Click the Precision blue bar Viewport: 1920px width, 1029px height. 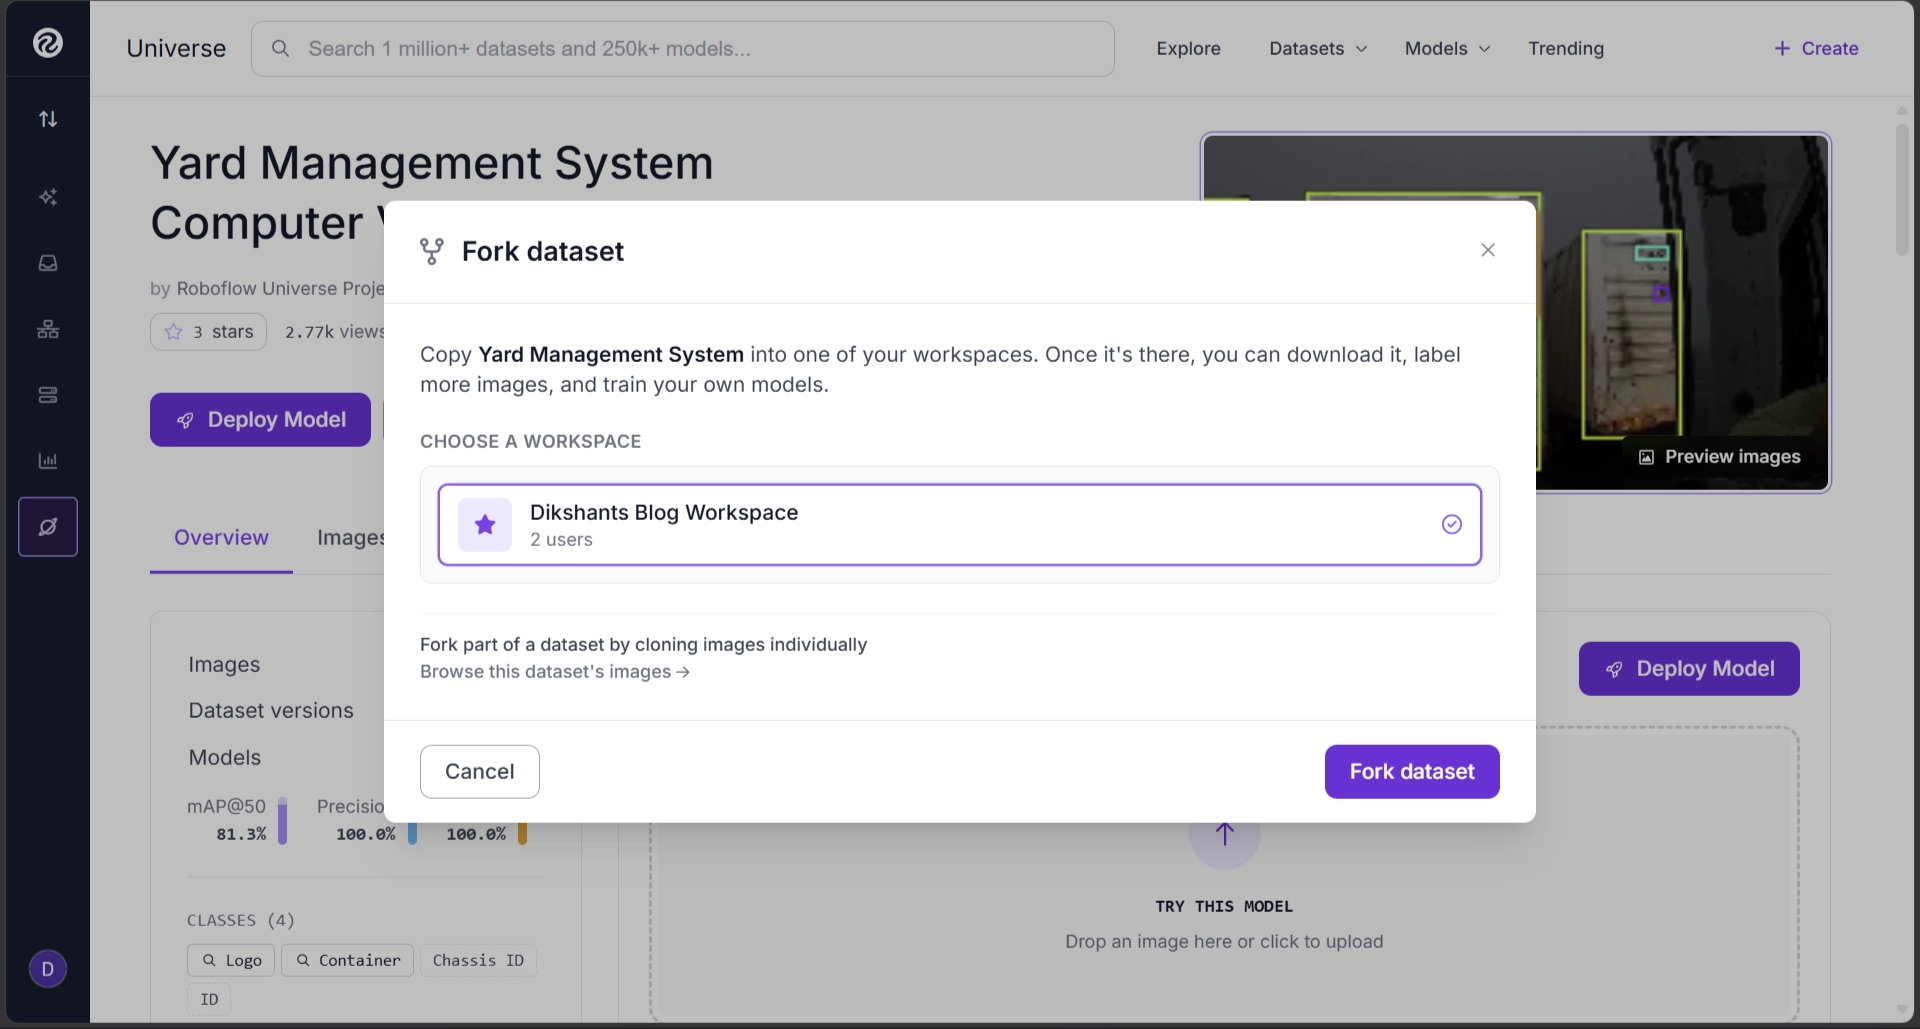coord(412,834)
